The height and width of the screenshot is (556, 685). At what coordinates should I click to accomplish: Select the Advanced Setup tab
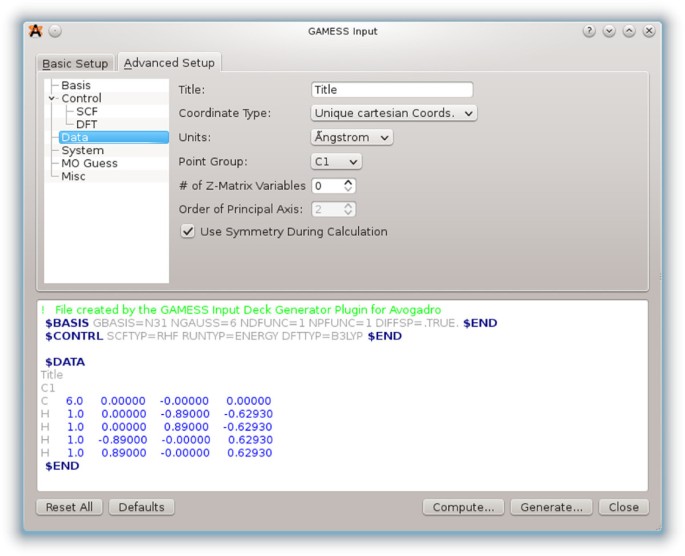pos(170,62)
